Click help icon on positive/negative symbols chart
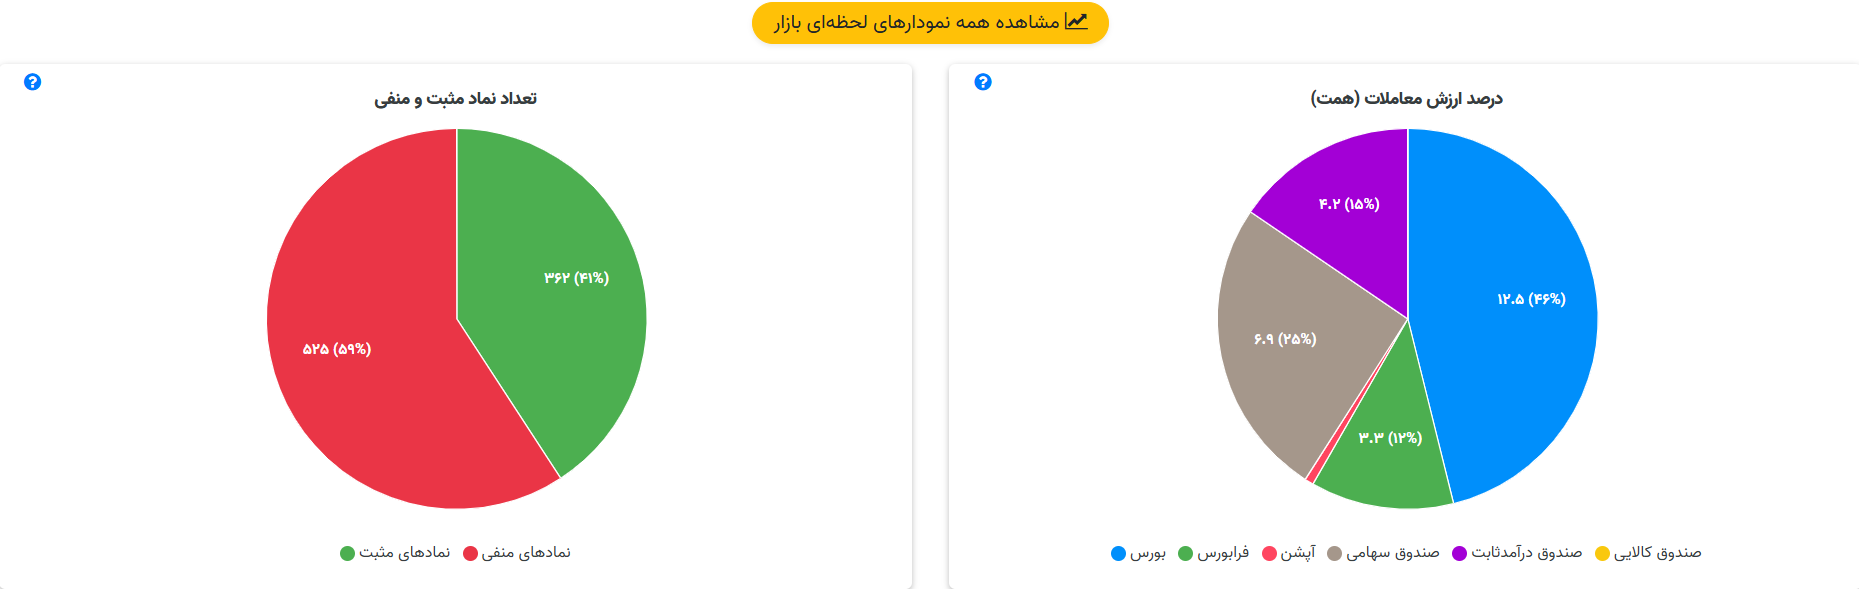The height and width of the screenshot is (589, 1859). click(32, 82)
